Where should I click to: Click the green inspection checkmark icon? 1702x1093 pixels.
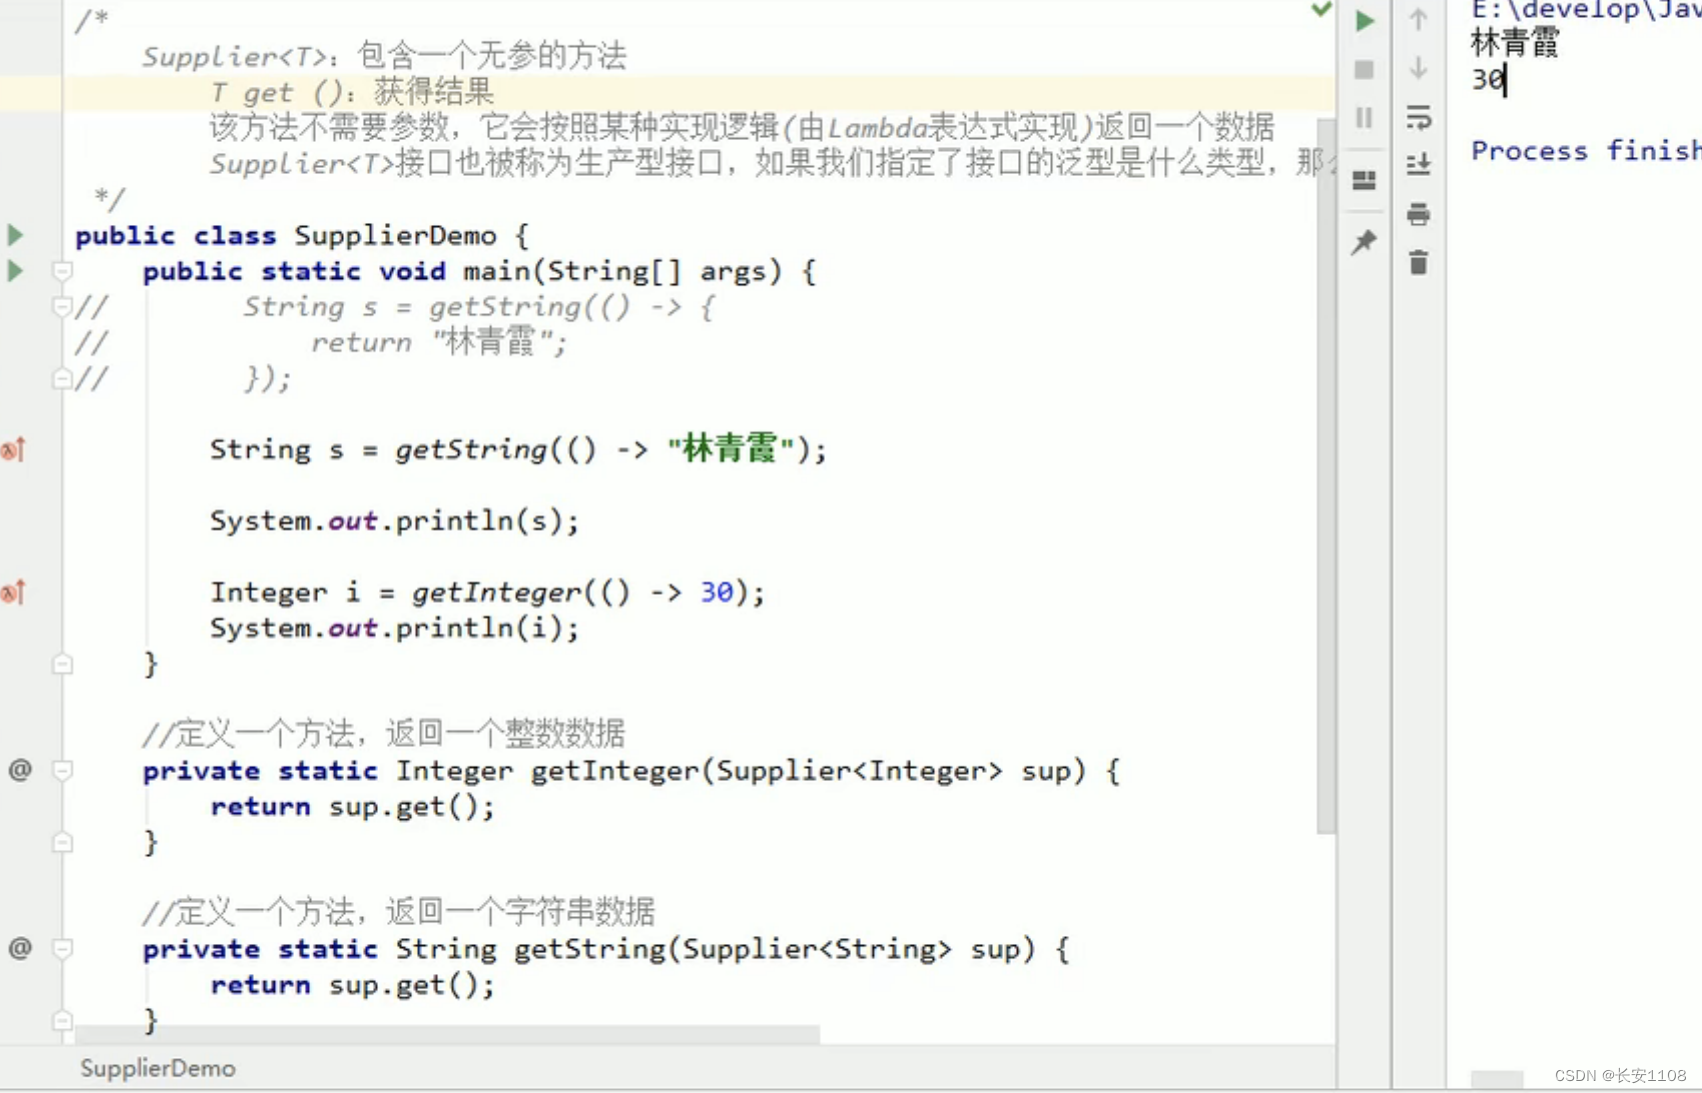pyautogui.click(x=1322, y=9)
